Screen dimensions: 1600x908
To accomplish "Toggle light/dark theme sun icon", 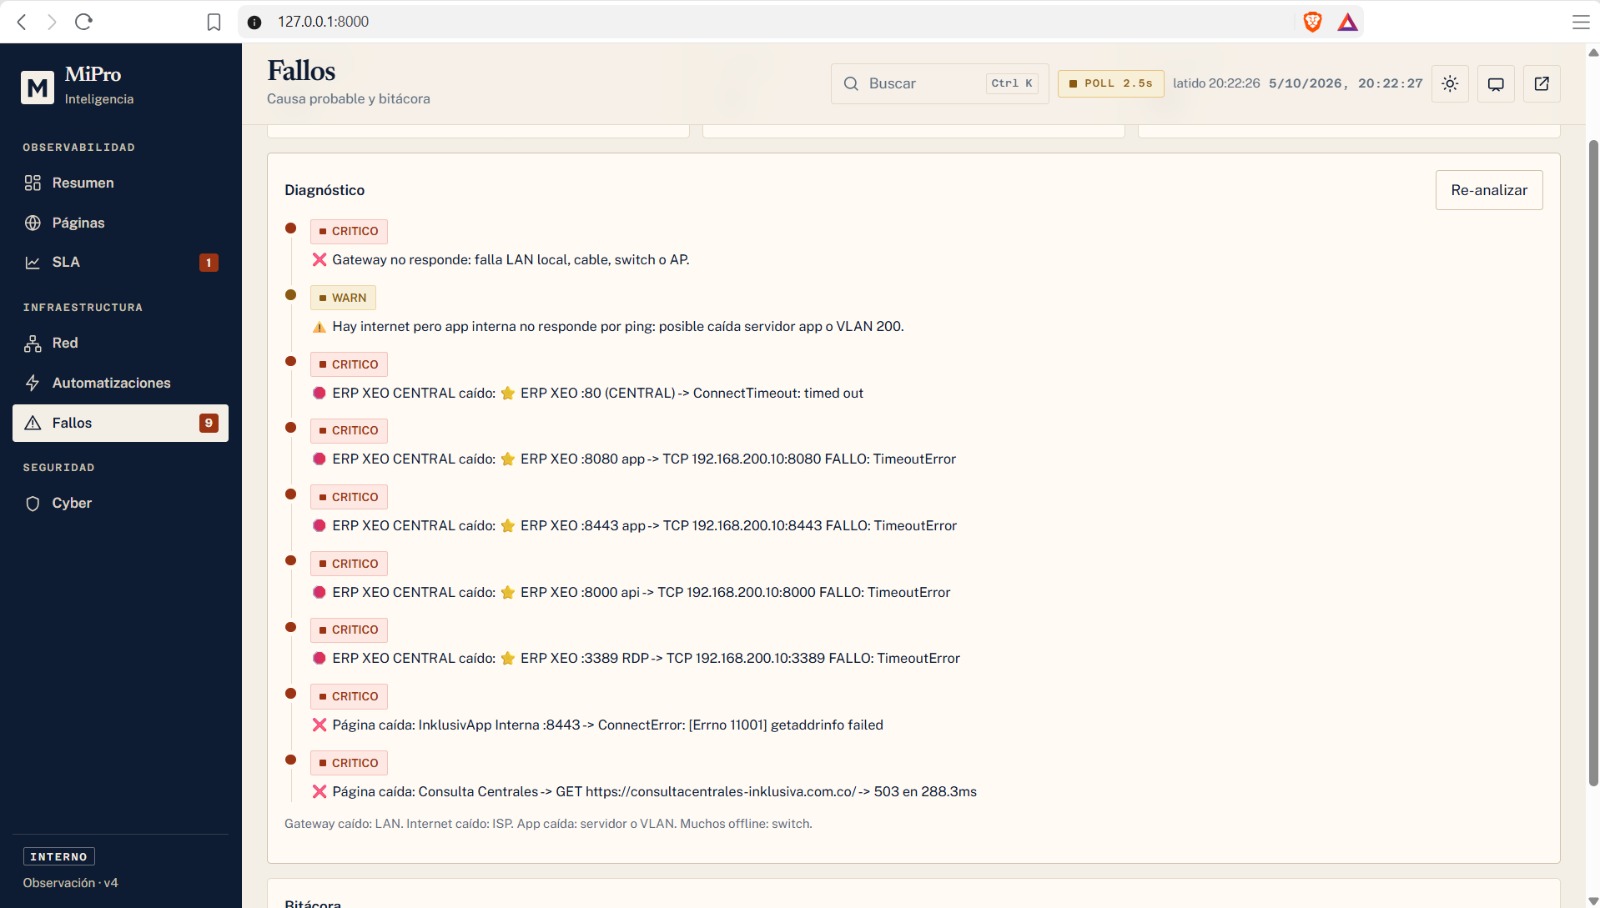I will pos(1450,84).
